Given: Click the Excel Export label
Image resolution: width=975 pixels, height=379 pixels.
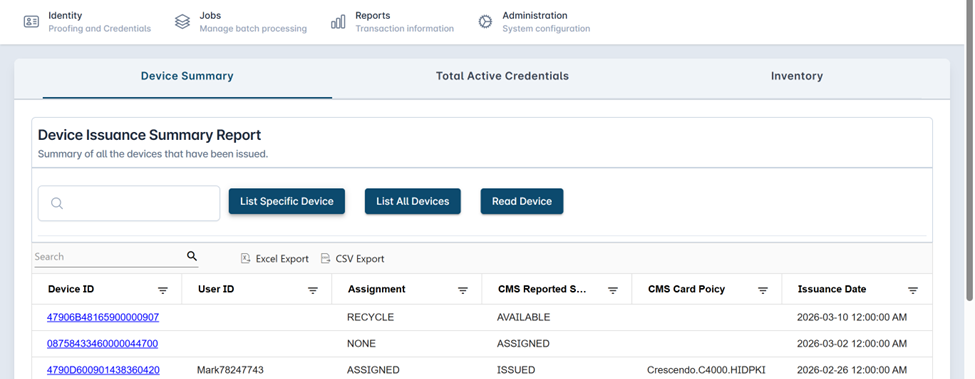Looking at the screenshot, I should [282, 259].
